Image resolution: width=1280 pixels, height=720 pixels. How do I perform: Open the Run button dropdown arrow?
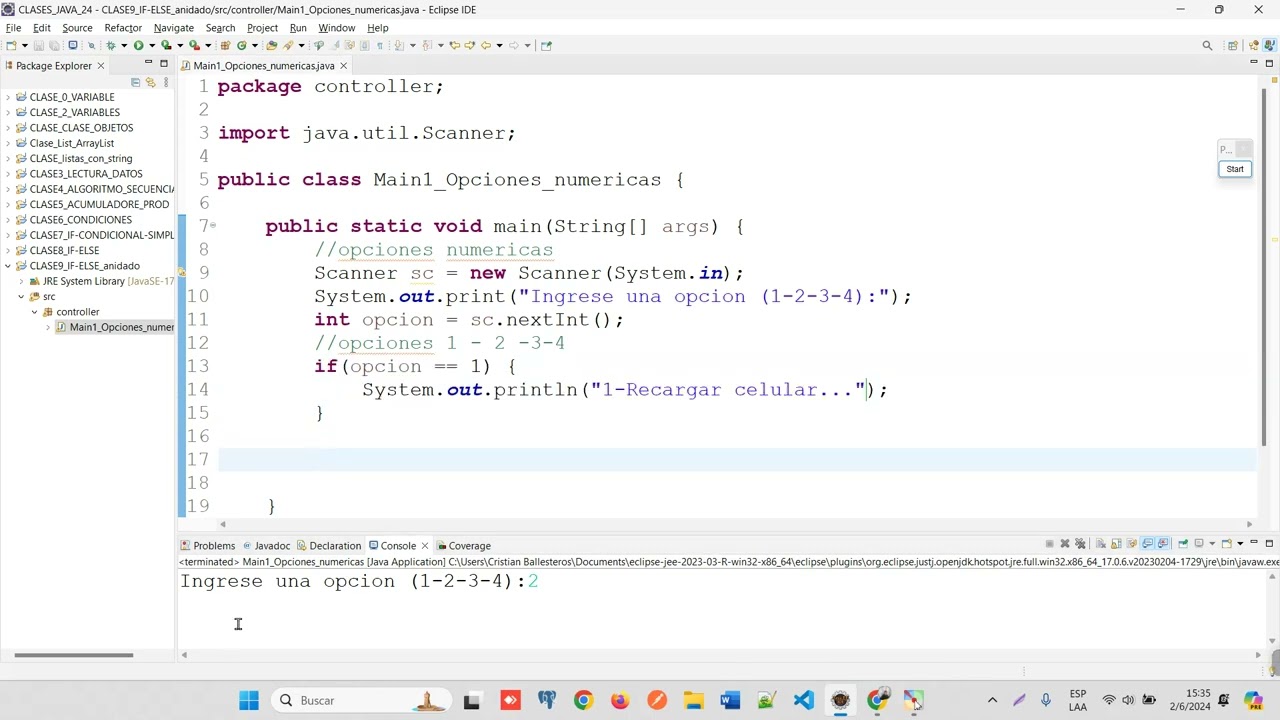pyautogui.click(x=152, y=45)
